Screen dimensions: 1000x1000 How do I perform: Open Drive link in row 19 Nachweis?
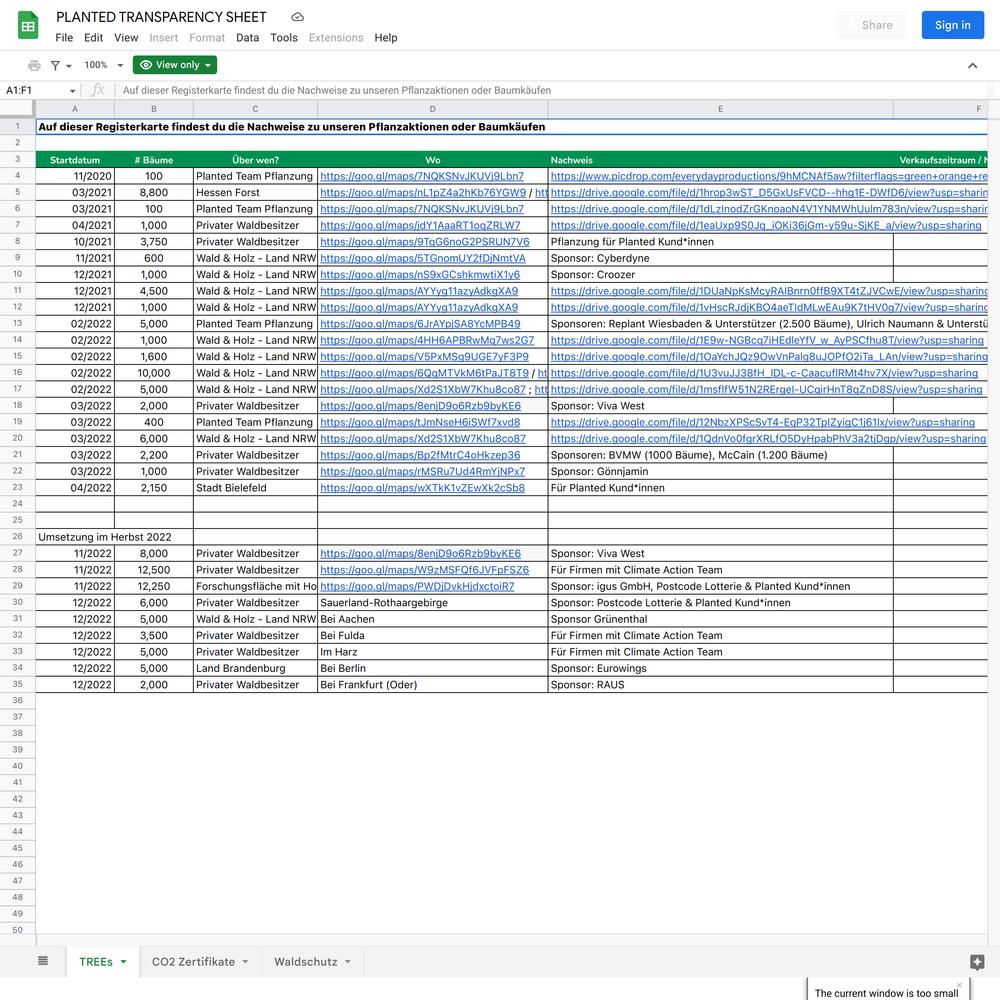pos(762,422)
